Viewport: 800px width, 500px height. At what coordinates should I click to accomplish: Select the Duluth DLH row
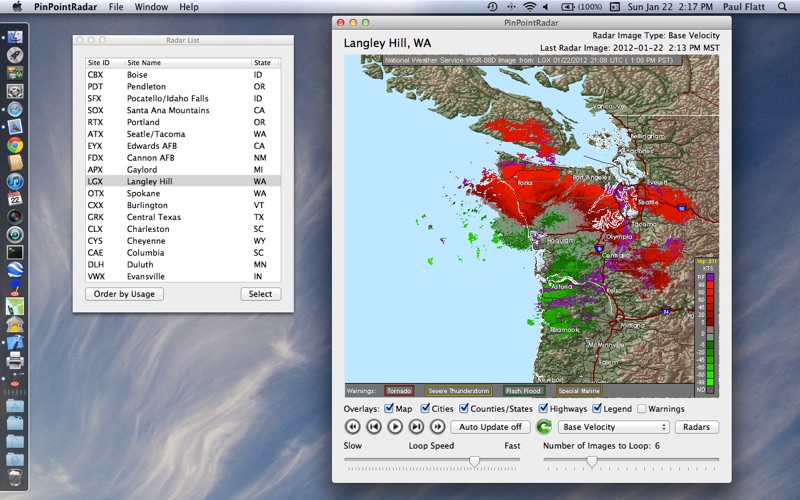tap(183, 264)
